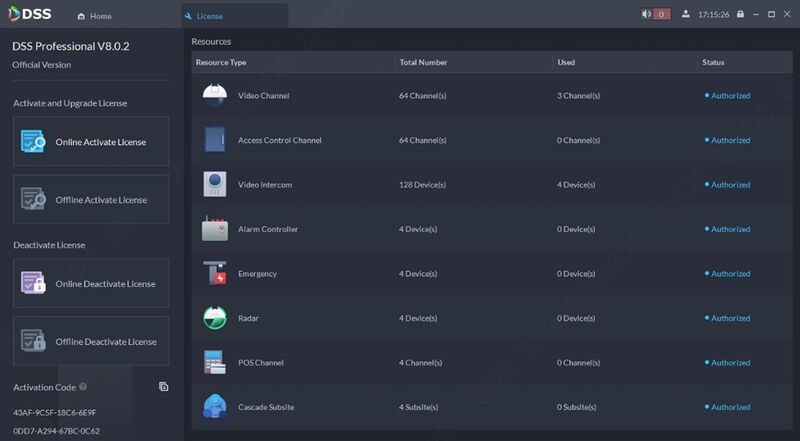Image resolution: width=800 pixels, height=441 pixels.
Task: Click Authorized status for Video Channel
Action: tap(728, 95)
